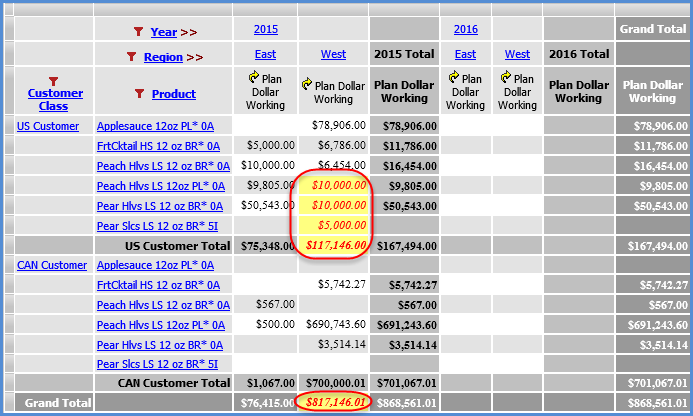
Task: Expand the >> arrows next to Region
Action: (x=195, y=57)
